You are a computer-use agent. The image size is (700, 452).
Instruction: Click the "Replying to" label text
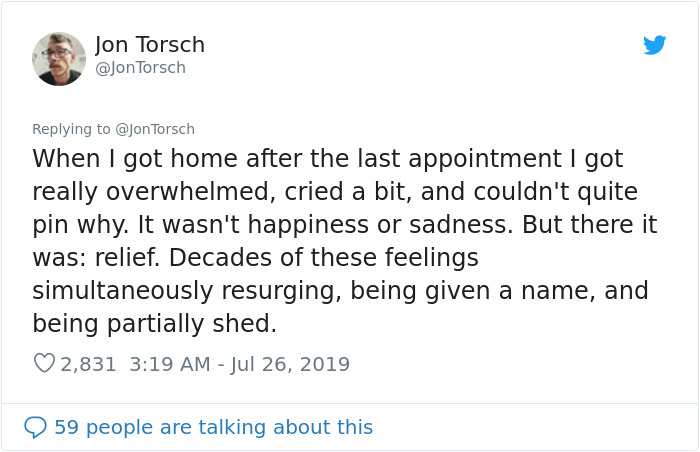click(x=71, y=129)
